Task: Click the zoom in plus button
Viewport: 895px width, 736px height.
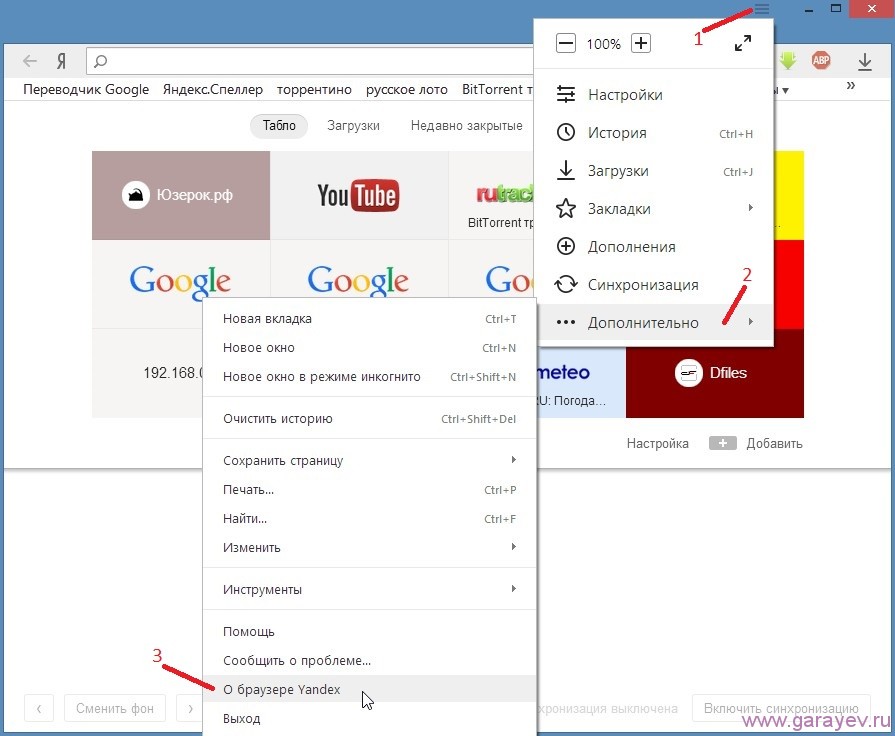Action: 641,43
